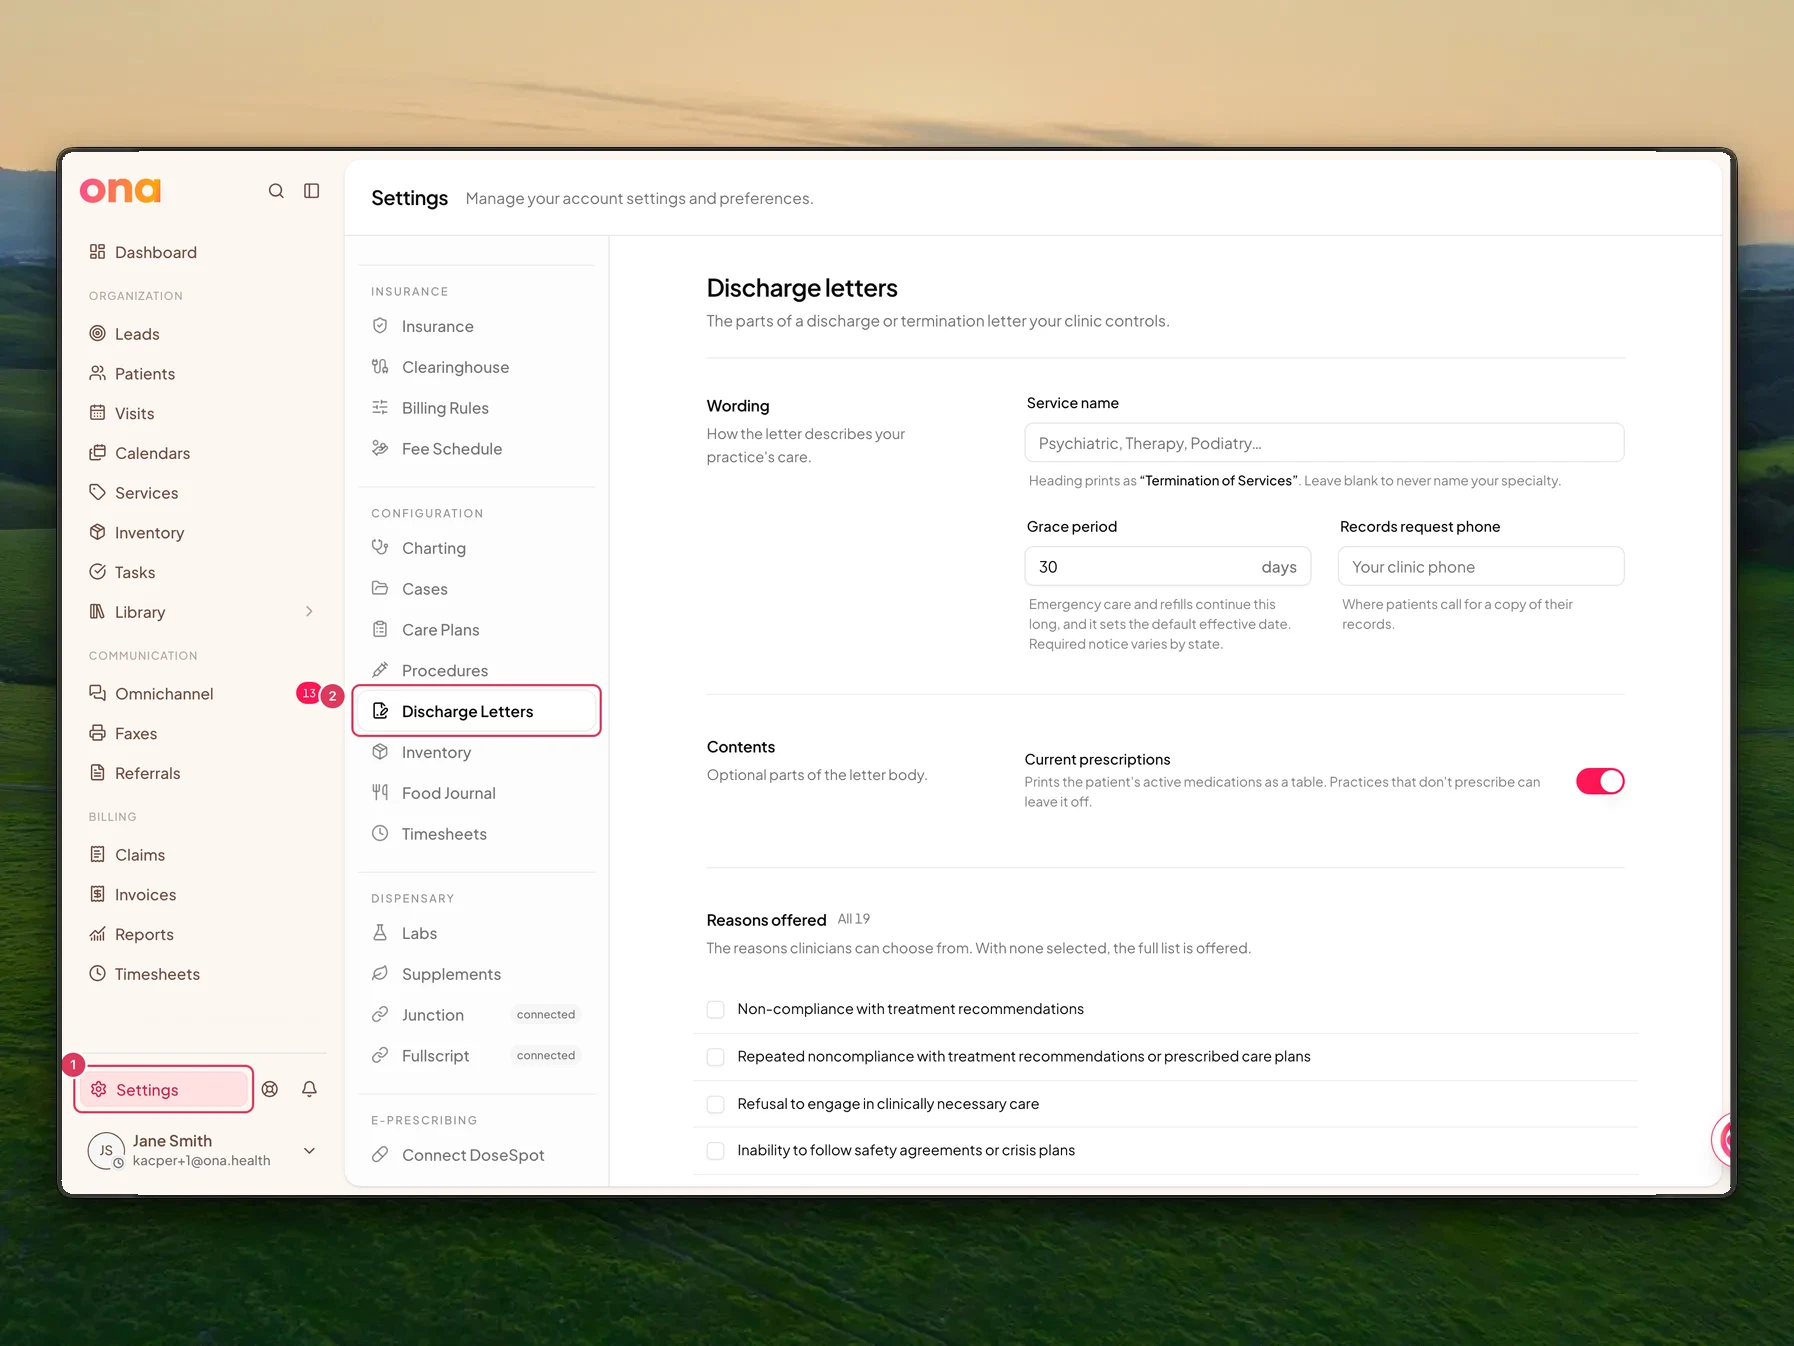
Task: Click the Grace period days field
Action: [1167, 567]
